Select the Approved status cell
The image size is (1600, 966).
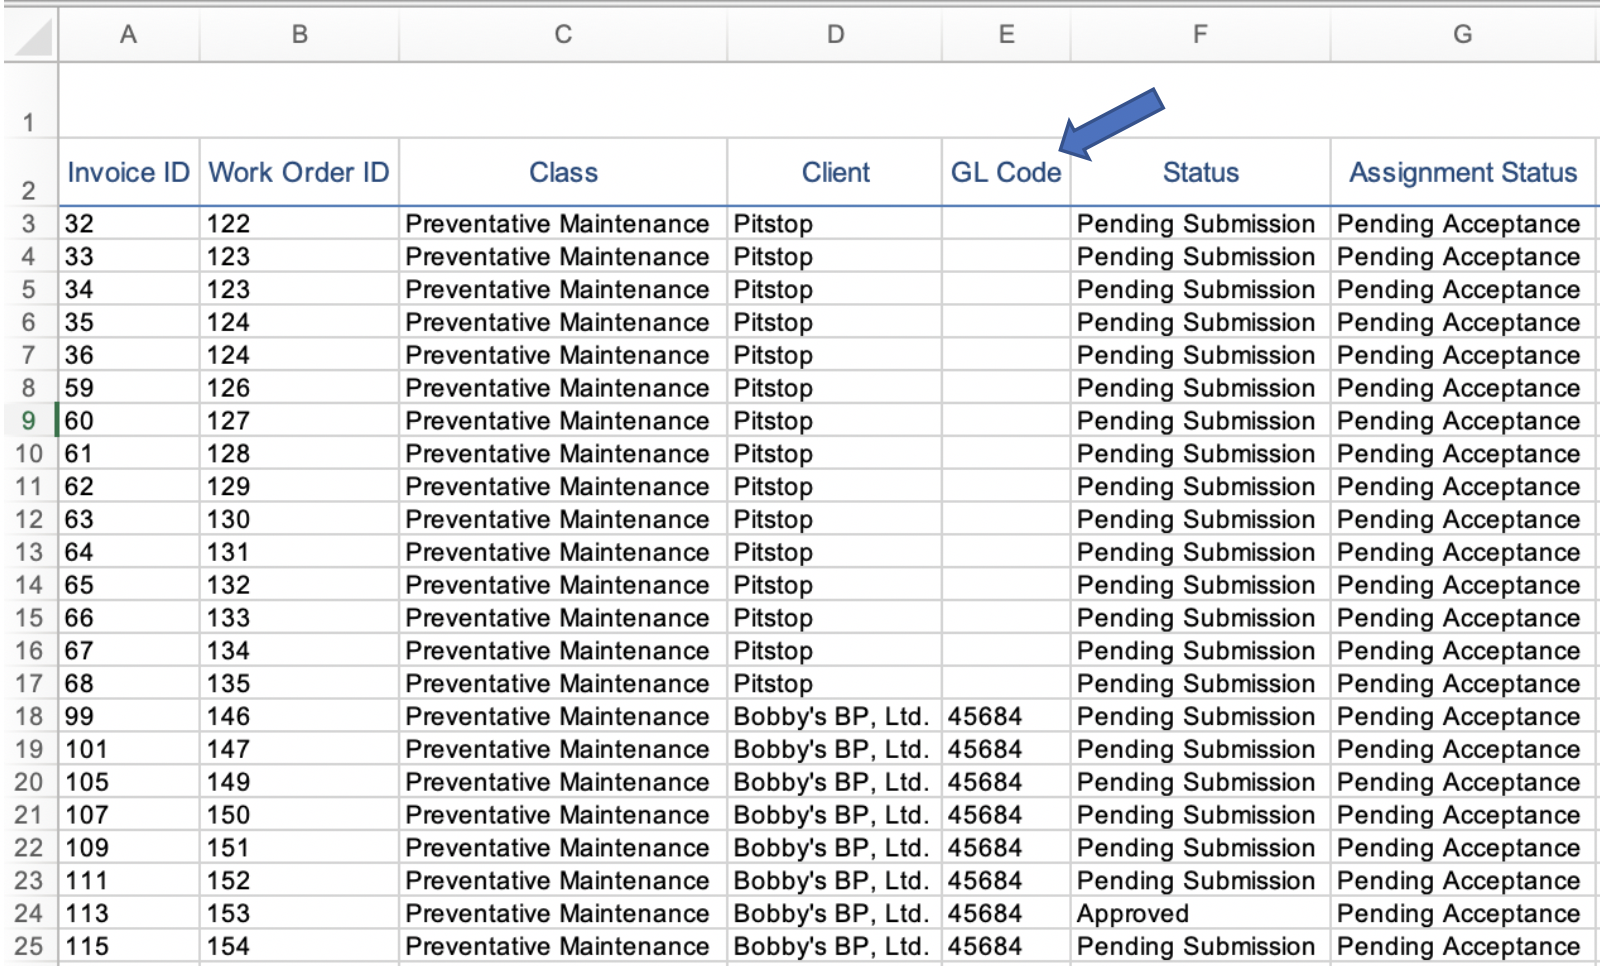(1199, 914)
